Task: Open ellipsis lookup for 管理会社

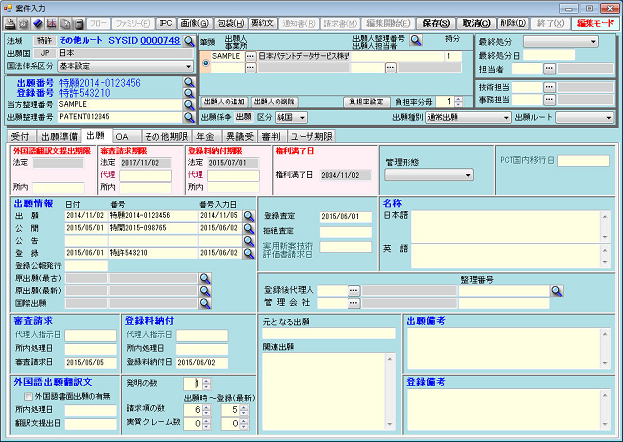Action: (x=354, y=303)
